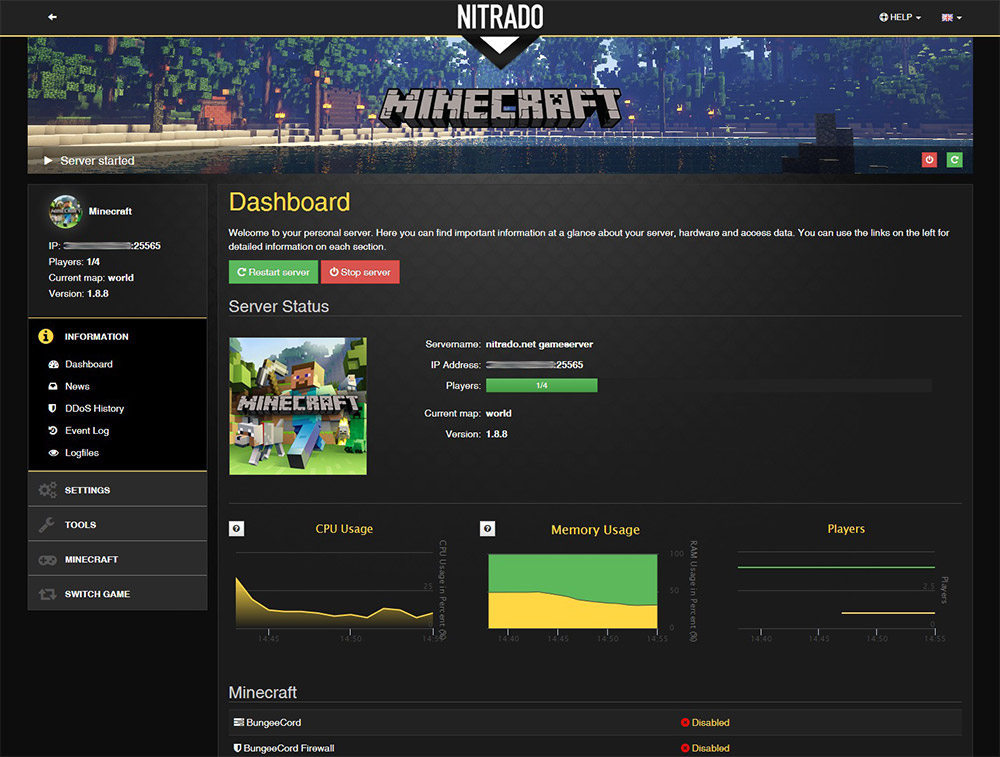1000x757 pixels.
Task: Click the help icon beside CPU Usage
Action: [237, 529]
